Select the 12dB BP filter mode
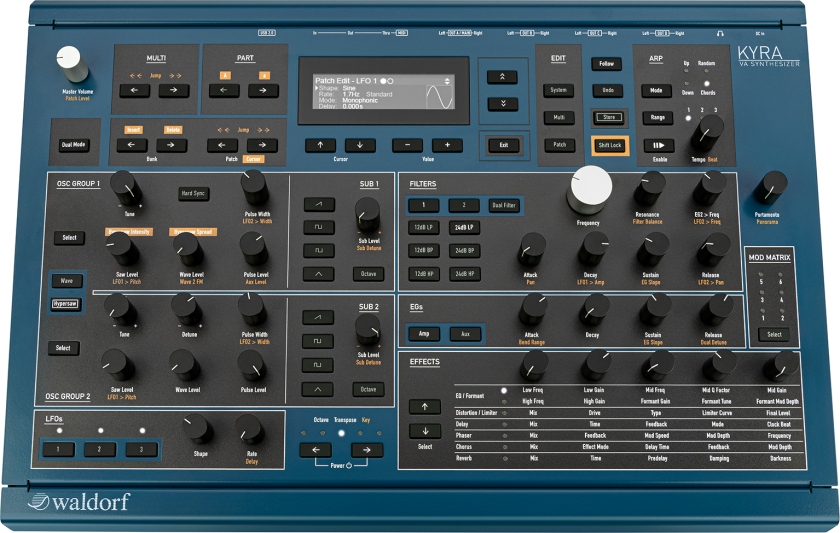840x533 pixels. 423,250
